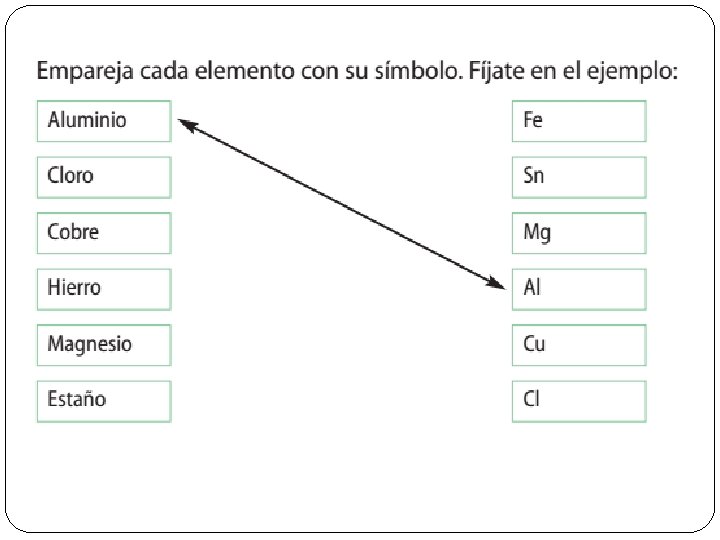Select the Al symbol box

[x=578, y=289]
